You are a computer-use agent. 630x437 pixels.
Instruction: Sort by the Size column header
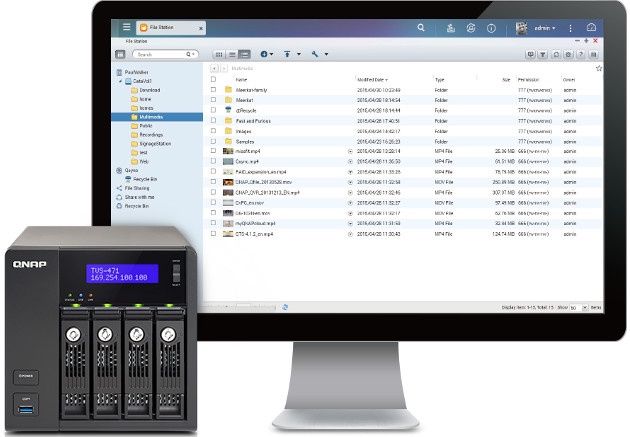[506, 80]
